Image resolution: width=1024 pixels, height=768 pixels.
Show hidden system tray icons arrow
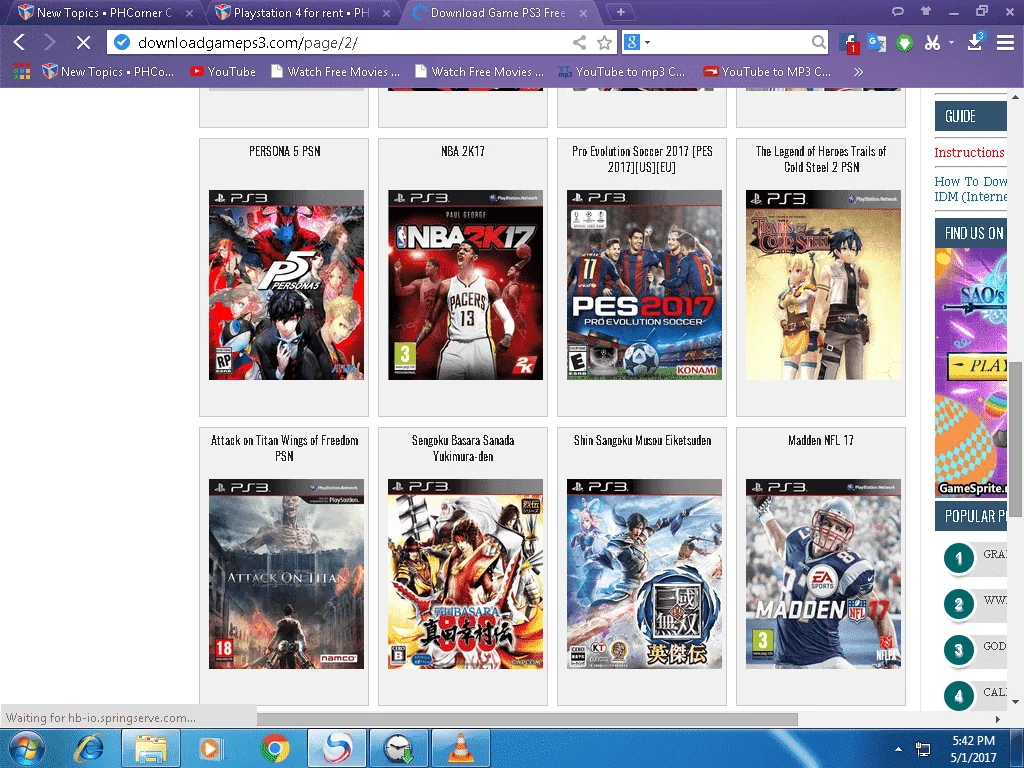[899, 749]
